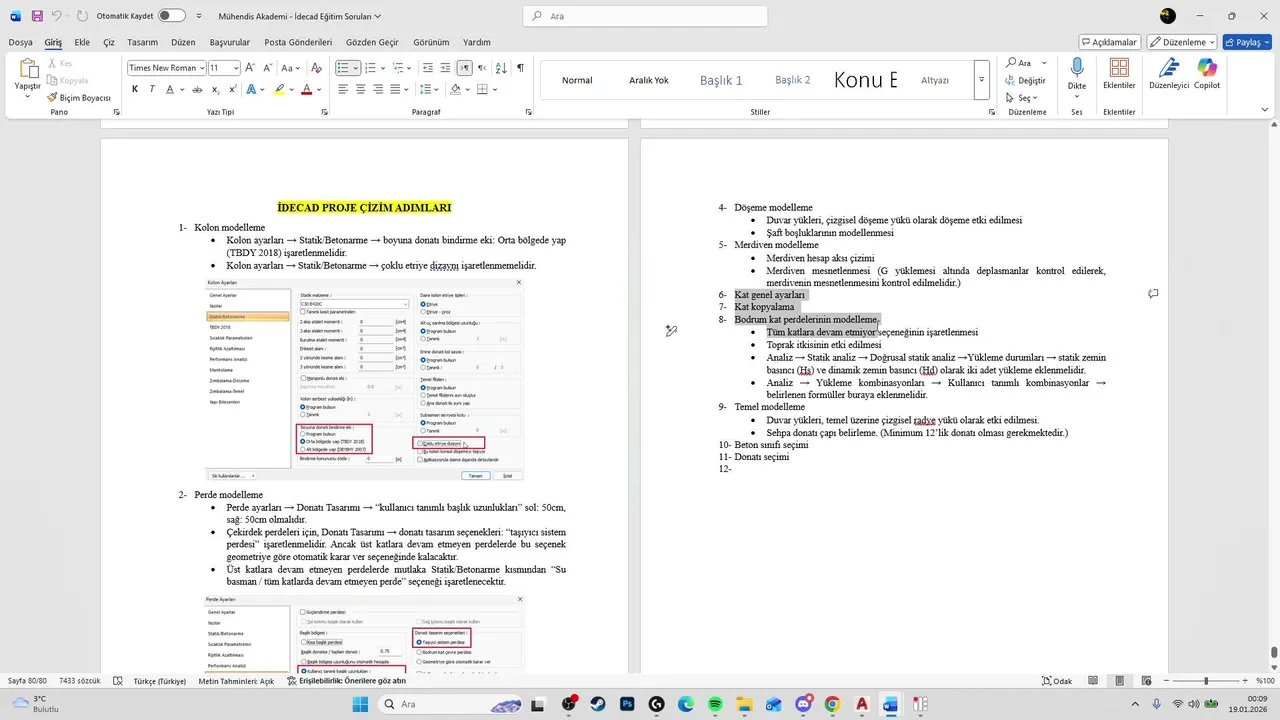Viewport: 1280px width, 720px height.
Task: Center align text
Action: coord(361,89)
